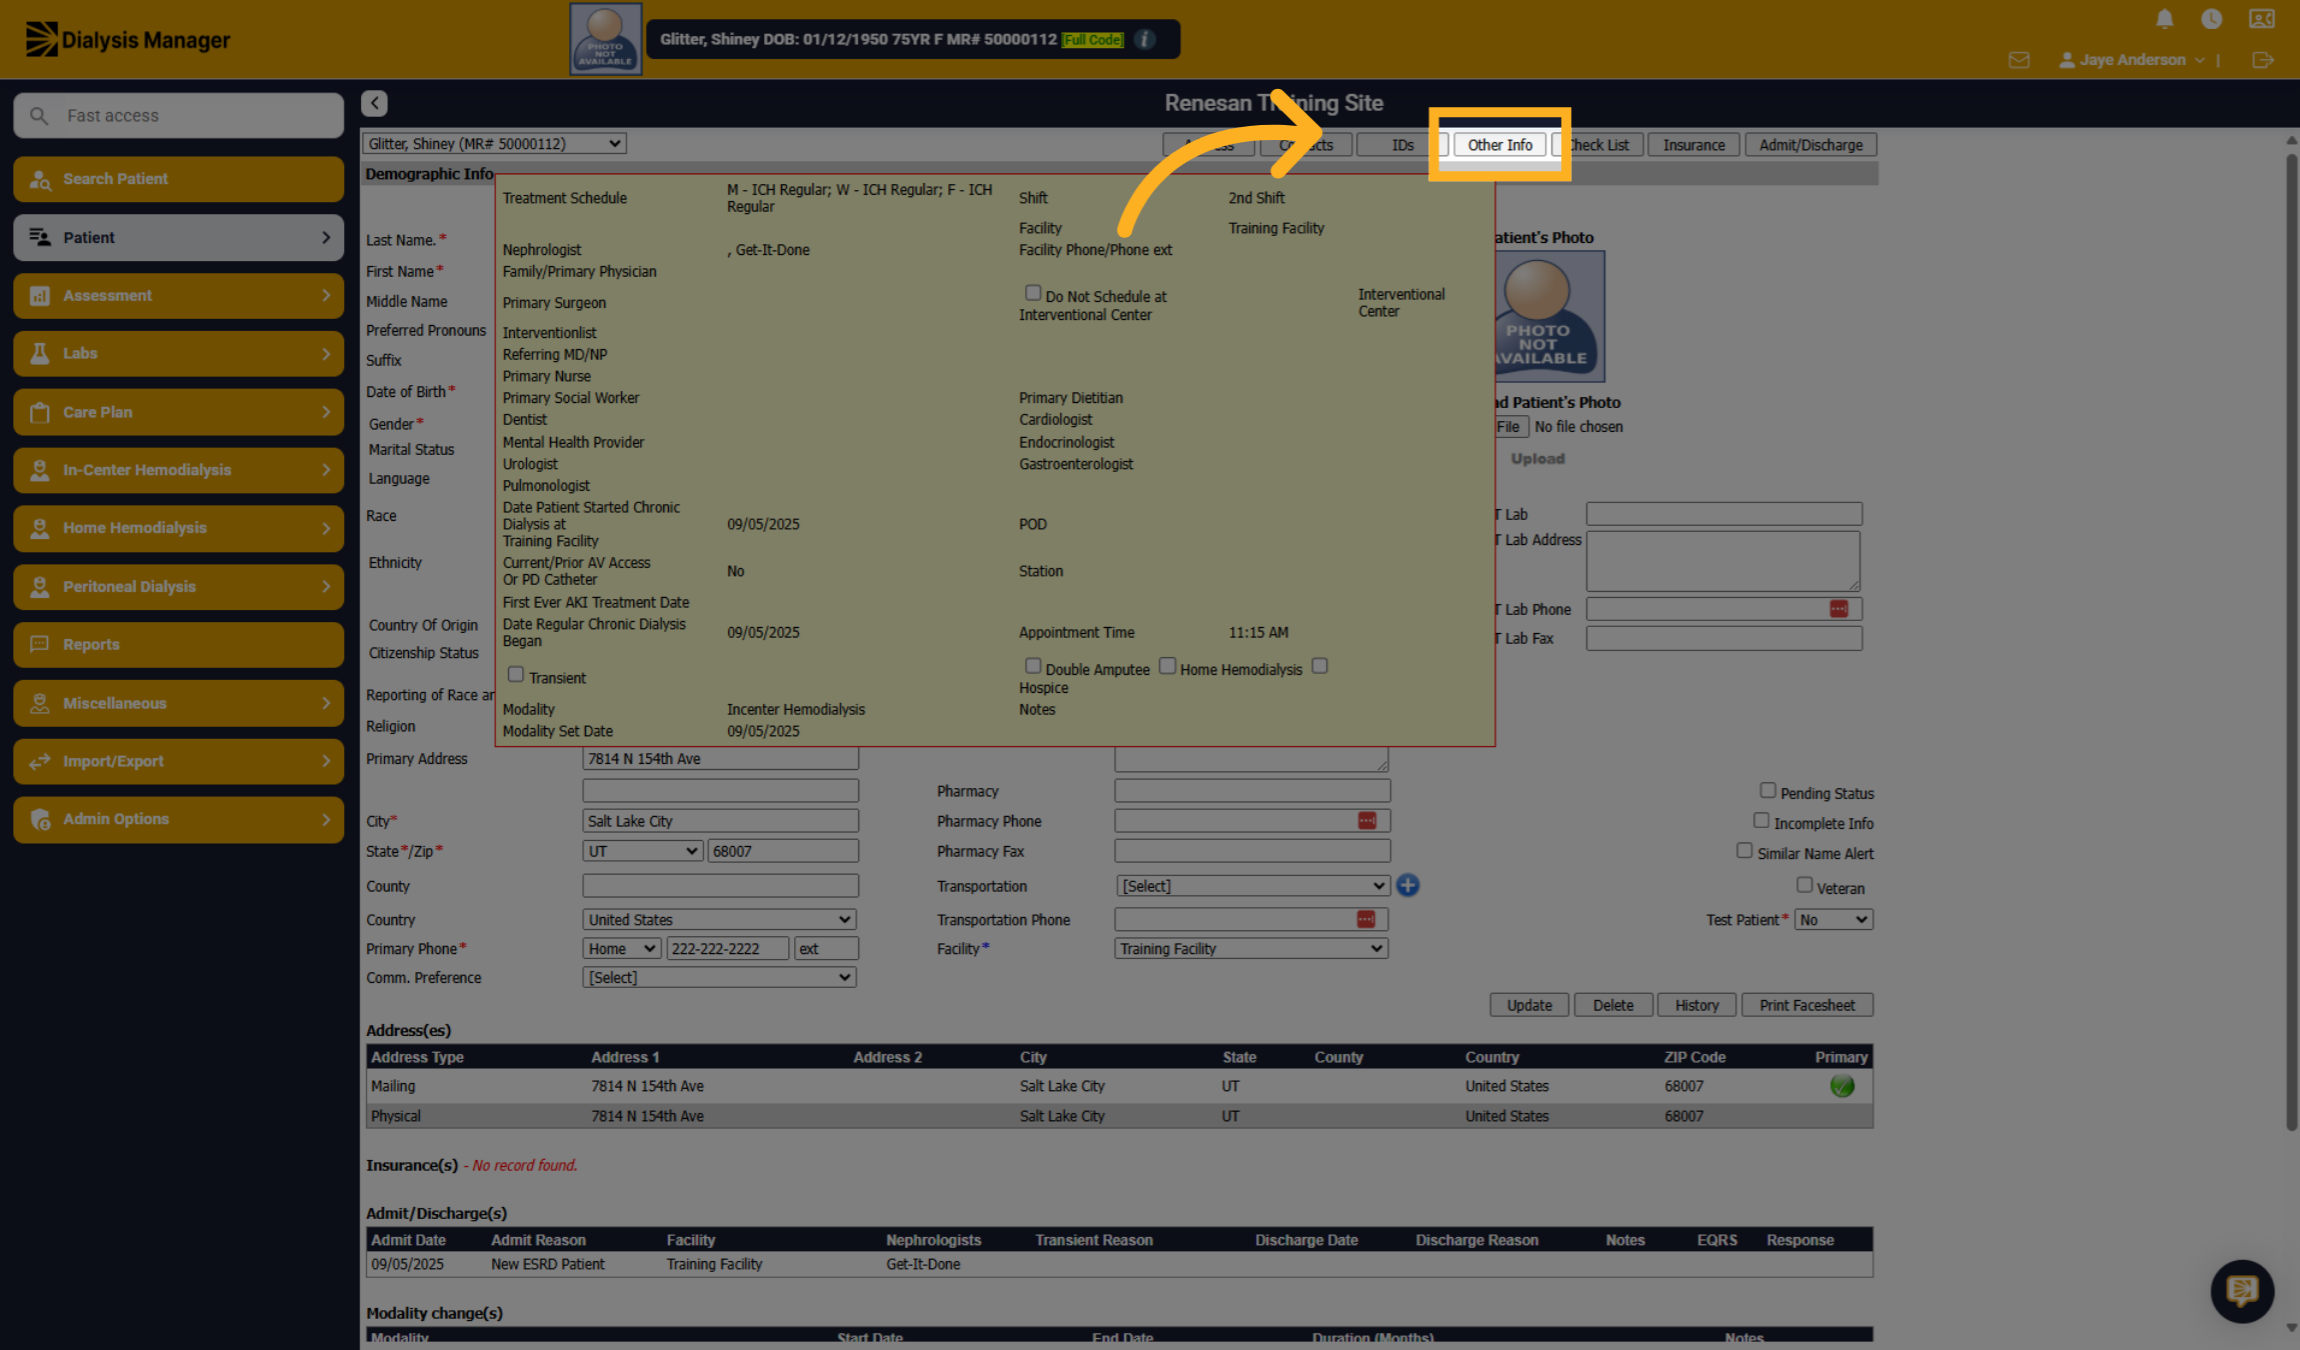Enable the Pending Status checkbox
This screenshot has height=1350, width=2300.
(x=1767, y=791)
